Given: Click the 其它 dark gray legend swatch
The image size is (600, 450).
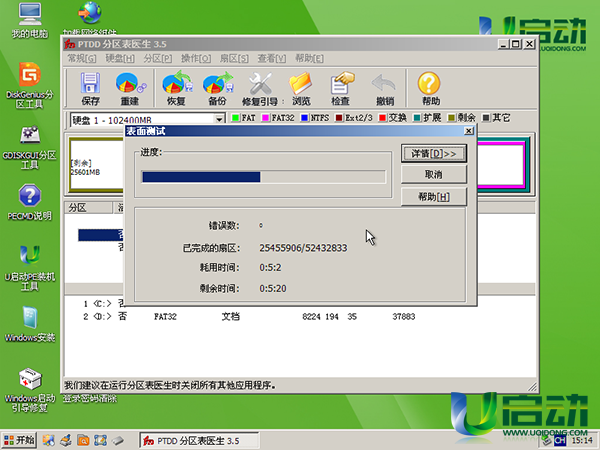Looking at the screenshot, I should [x=486, y=118].
